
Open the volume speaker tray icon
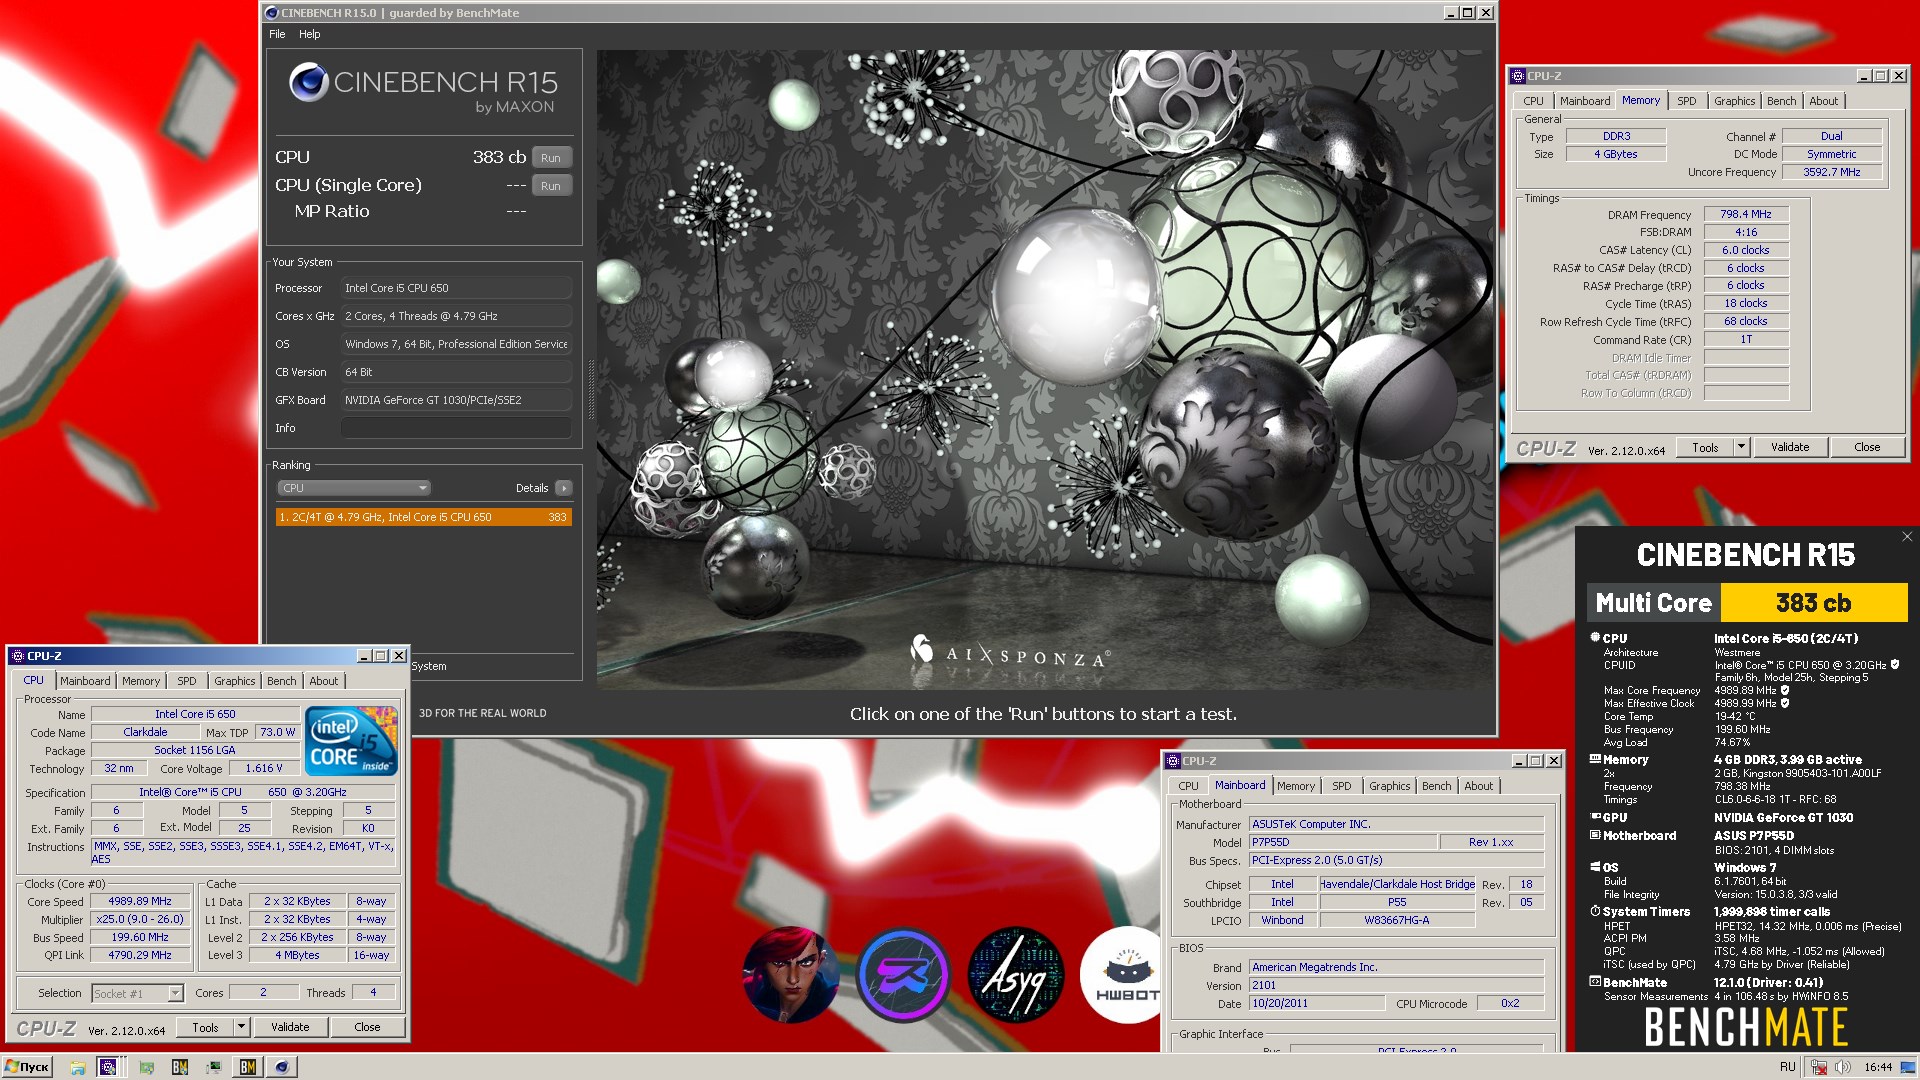(x=1842, y=1067)
